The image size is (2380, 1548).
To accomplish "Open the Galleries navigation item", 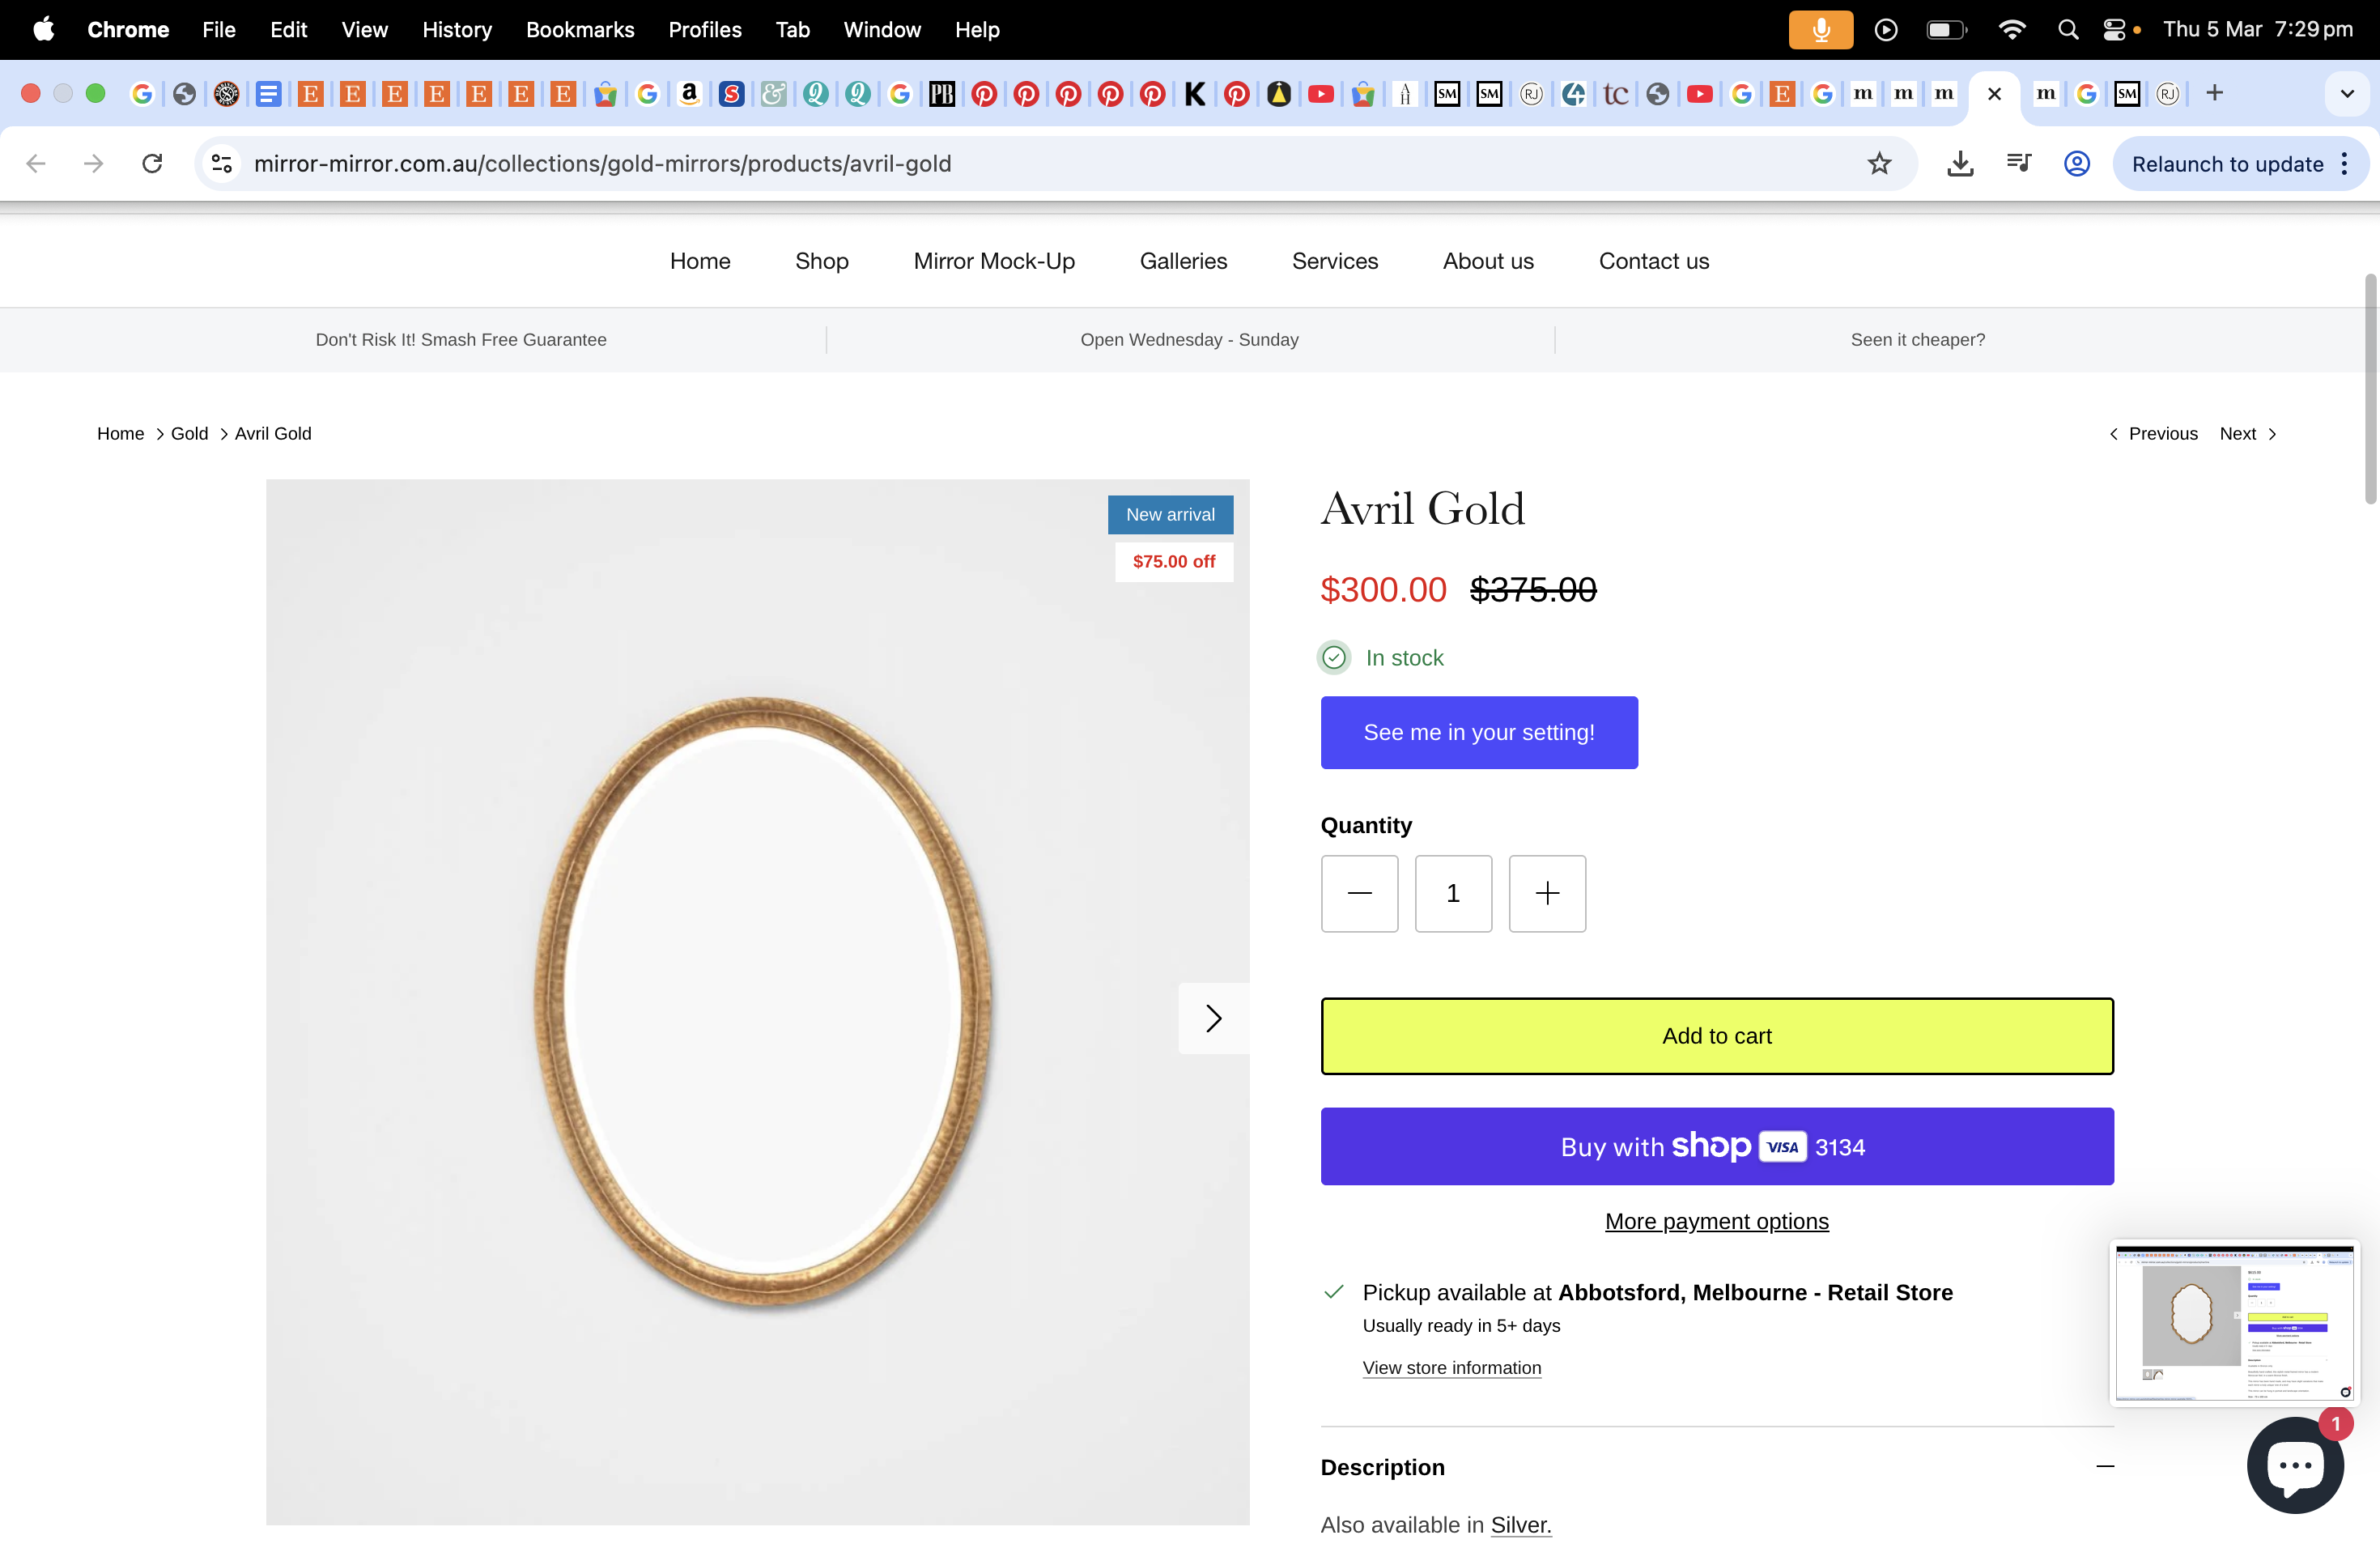I will 1183,261.
